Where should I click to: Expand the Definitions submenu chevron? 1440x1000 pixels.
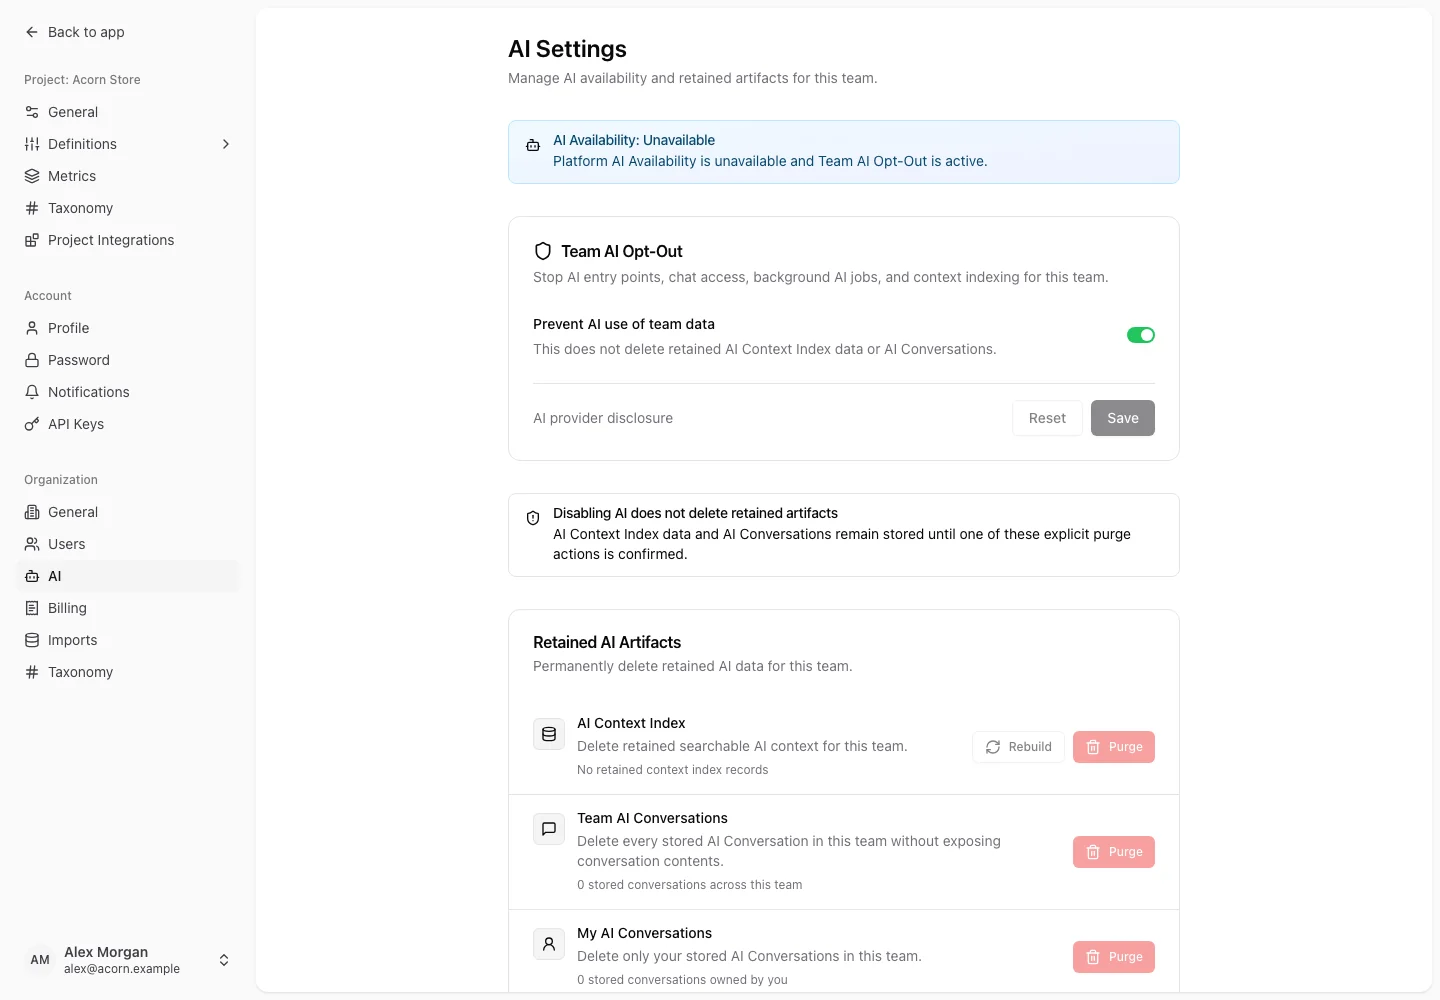tap(226, 144)
